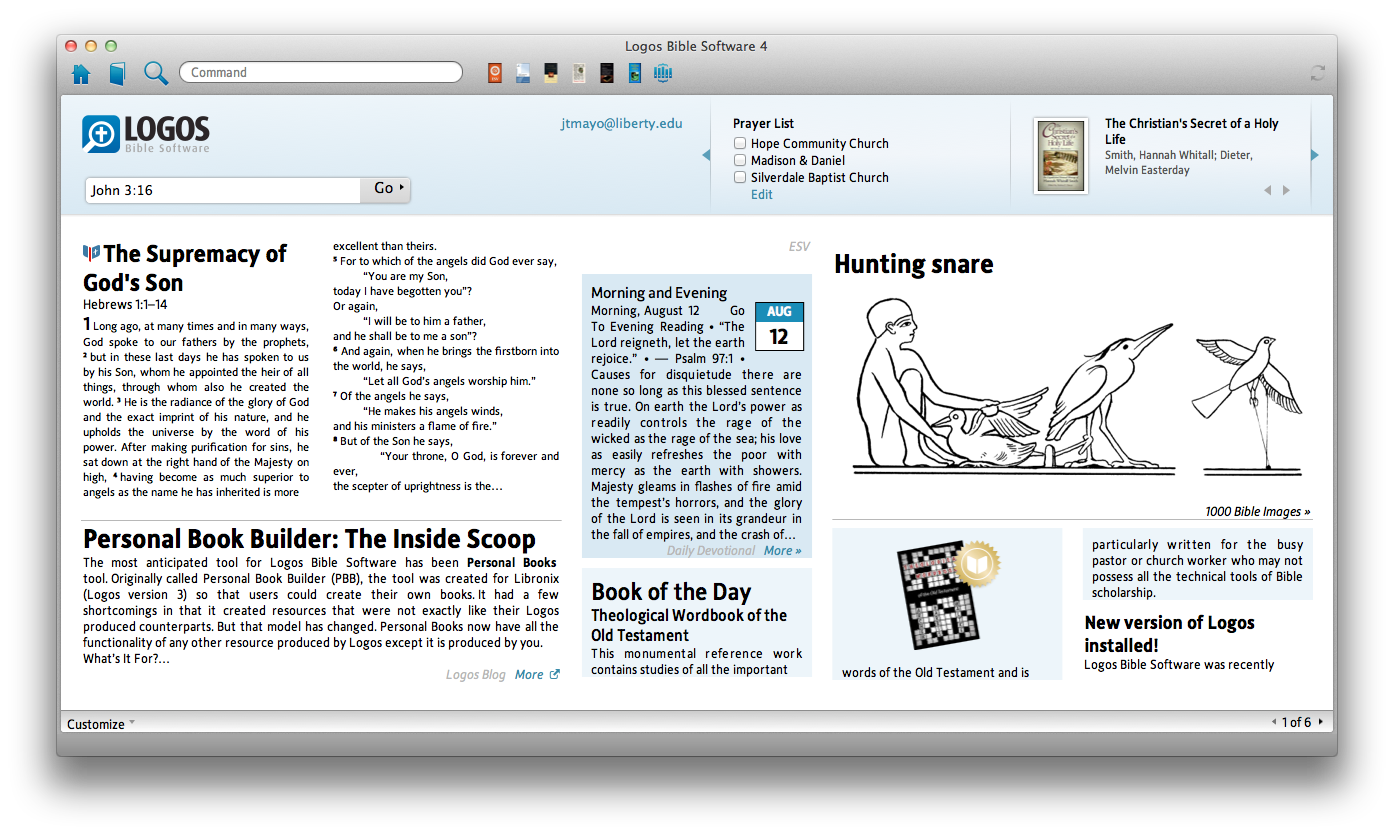The width and height of the screenshot is (1394, 835).
Task: Open the Customize dropdown
Action: [101, 724]
